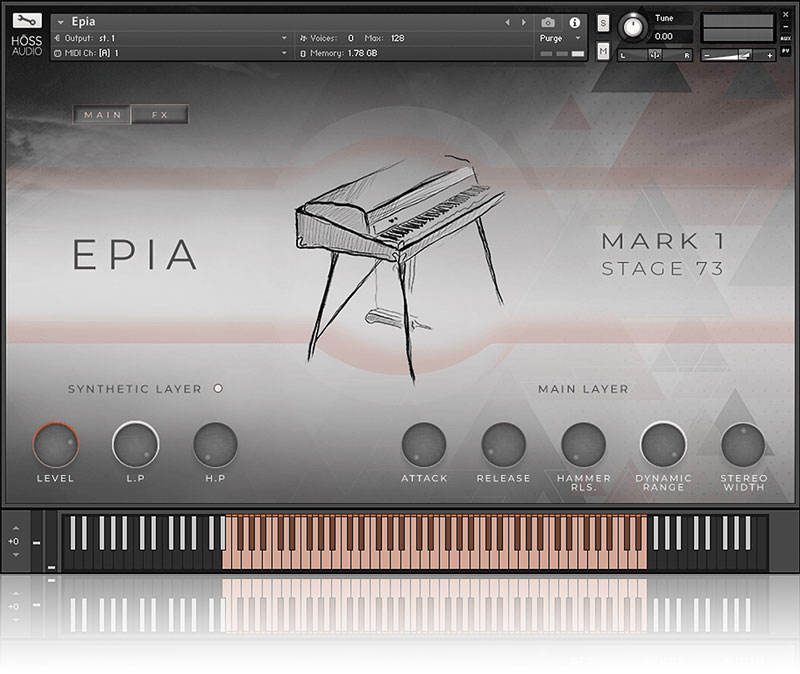
Task: Go to the previous instrument arrow
Action: [x=507, y=22]
